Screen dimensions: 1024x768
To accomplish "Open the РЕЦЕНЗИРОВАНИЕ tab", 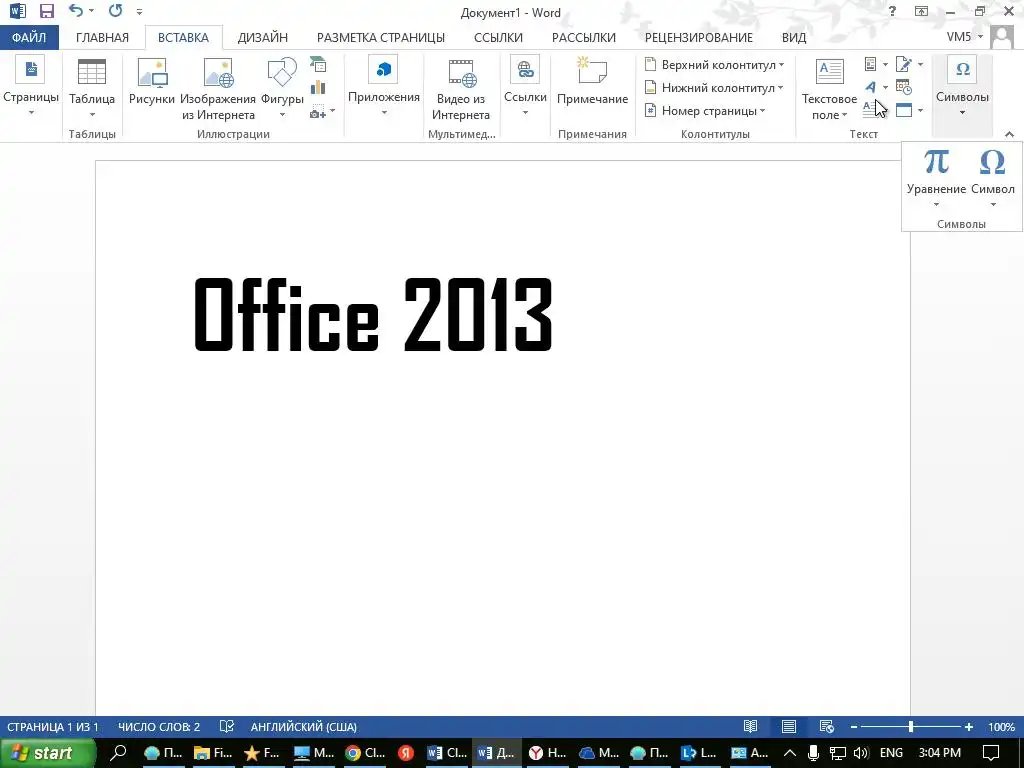I will tap(699, 37).
